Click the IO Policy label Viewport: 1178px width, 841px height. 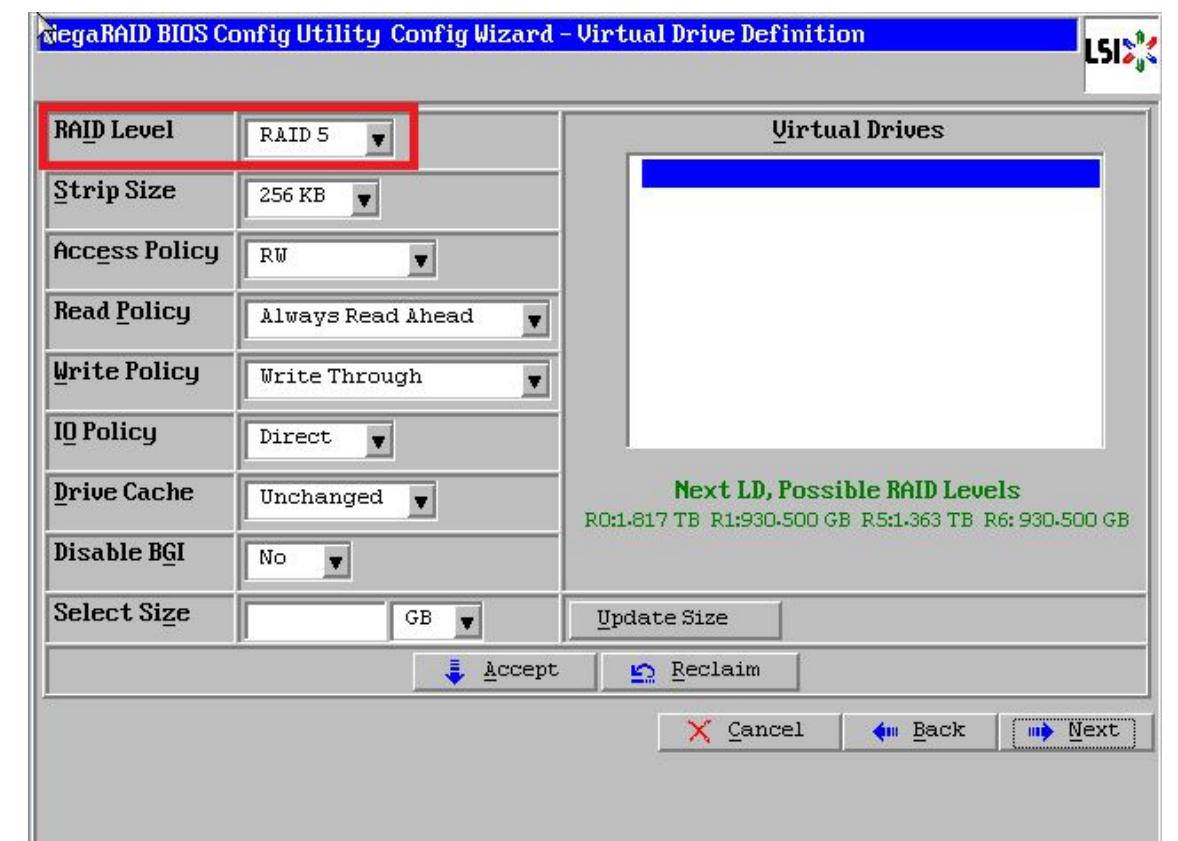[104, 432]
